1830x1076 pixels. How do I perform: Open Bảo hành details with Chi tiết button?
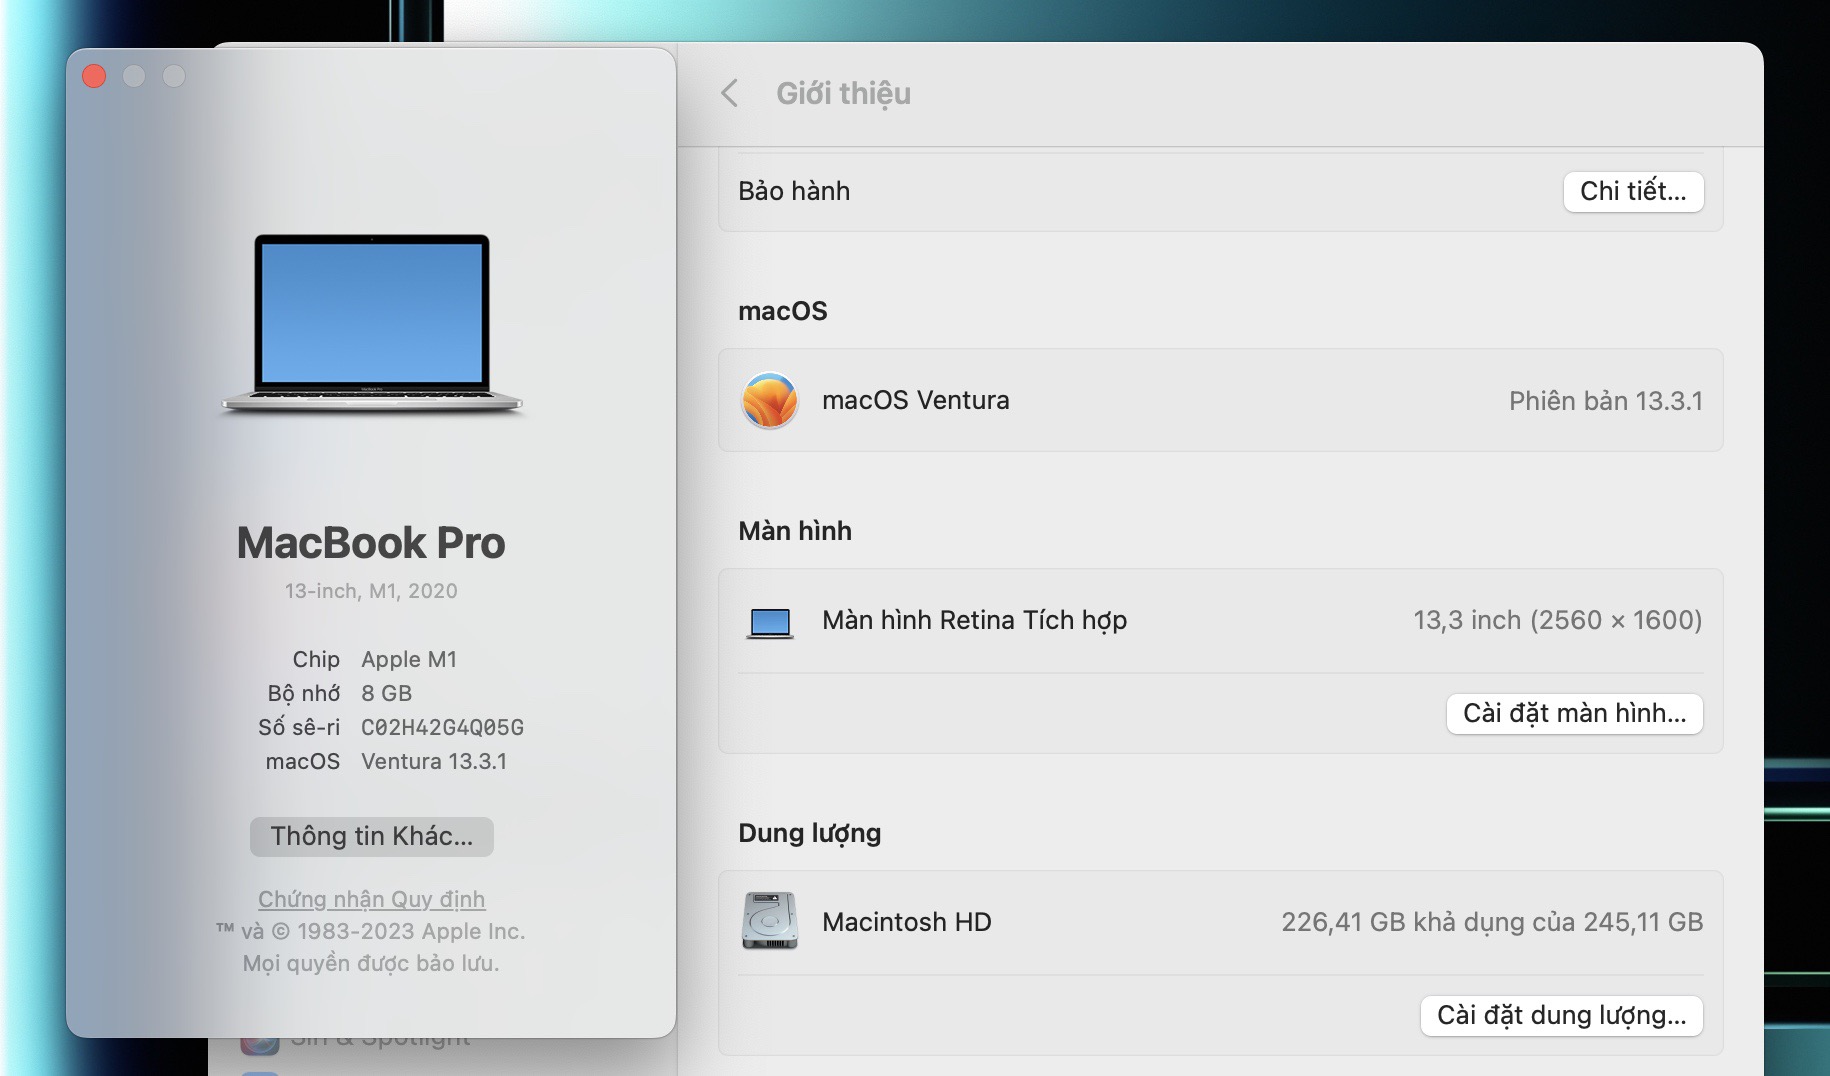click(x=1633, y=191)
